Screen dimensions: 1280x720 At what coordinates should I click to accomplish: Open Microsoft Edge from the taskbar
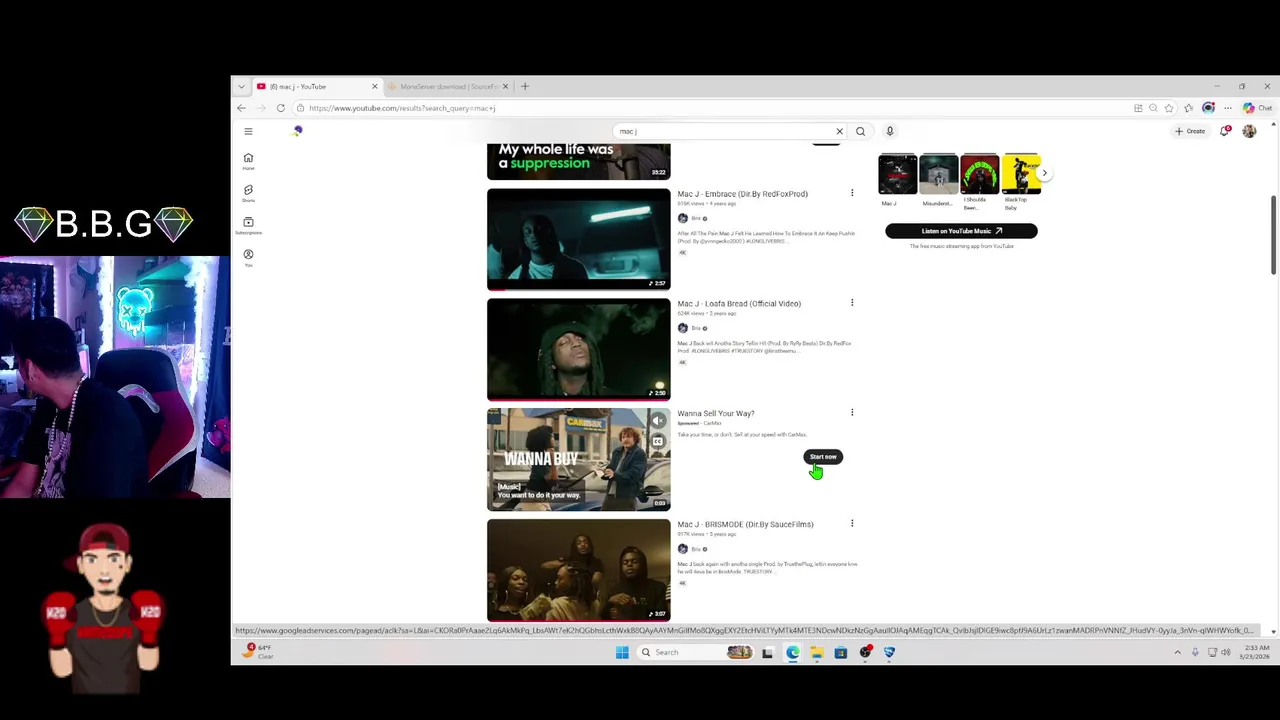coord(792,652)
